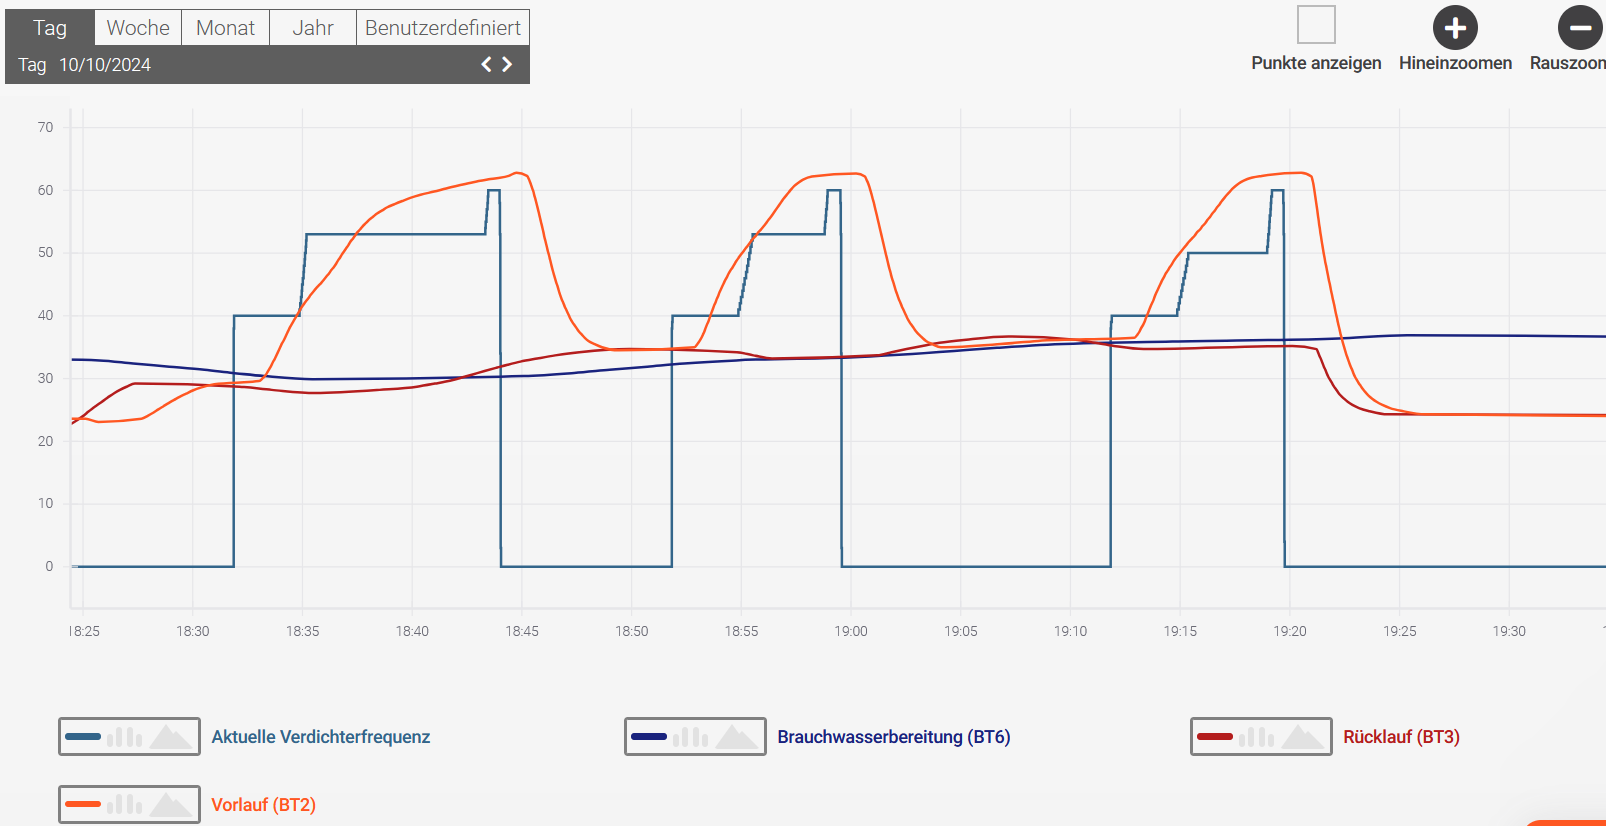Click the 70 value axis label

pos(45,127)
